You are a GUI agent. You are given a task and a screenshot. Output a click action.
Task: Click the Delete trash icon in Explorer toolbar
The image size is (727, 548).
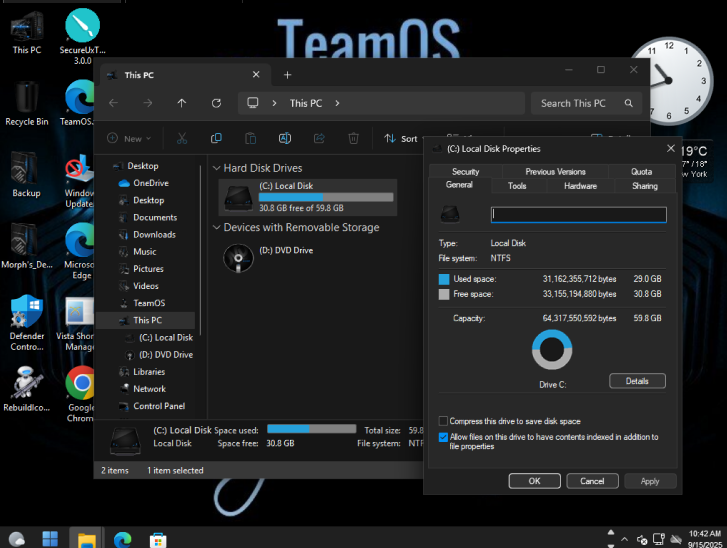pos(353,138)
